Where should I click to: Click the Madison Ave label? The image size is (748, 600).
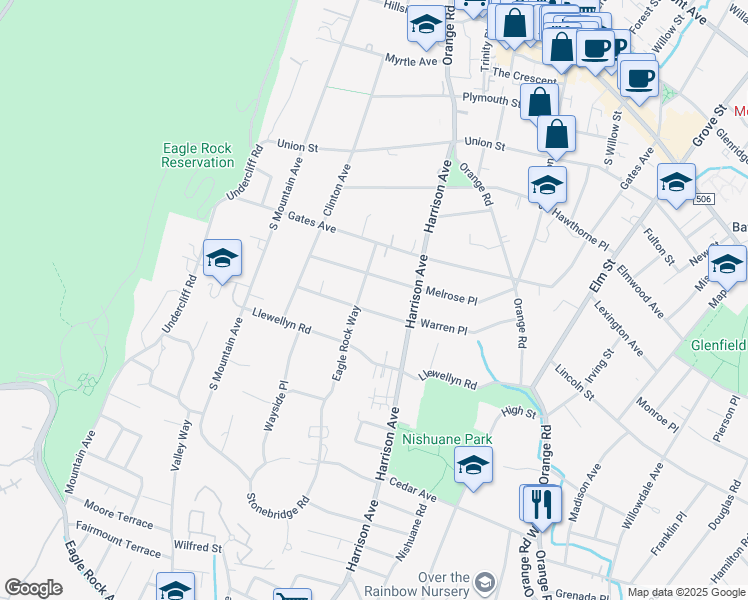585,493
